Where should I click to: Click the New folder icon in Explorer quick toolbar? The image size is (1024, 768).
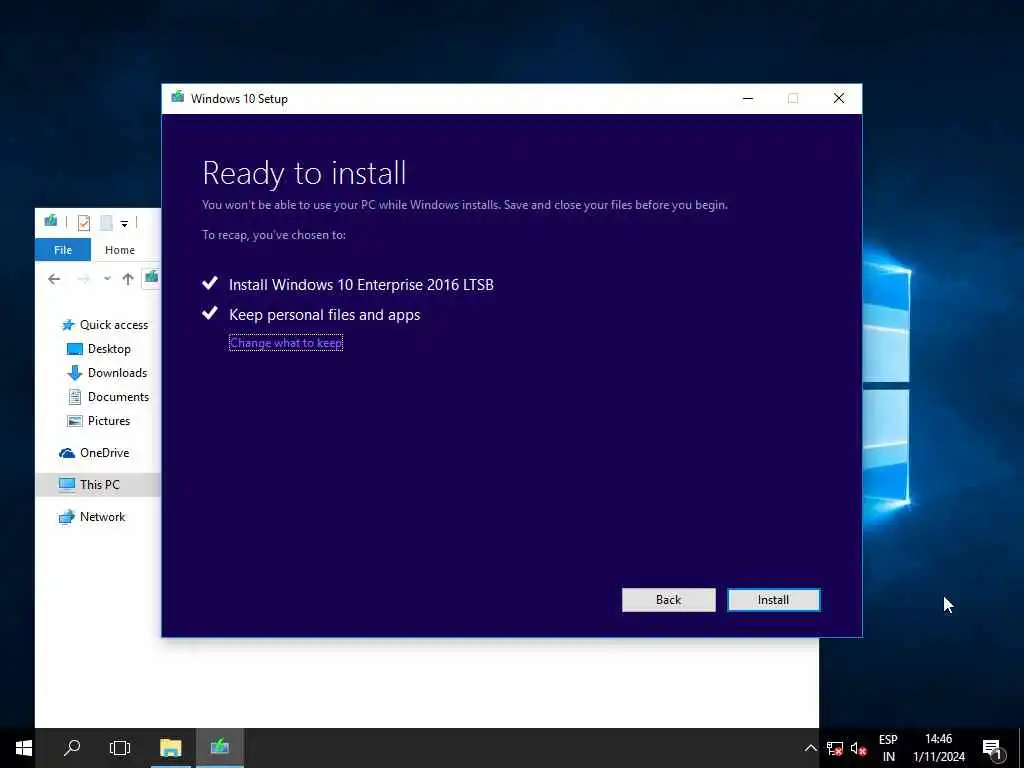coord(106,223)
